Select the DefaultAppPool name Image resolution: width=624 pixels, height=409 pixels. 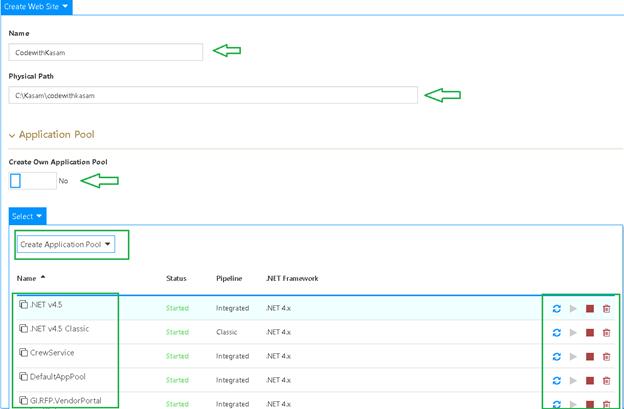click(58, 376)
